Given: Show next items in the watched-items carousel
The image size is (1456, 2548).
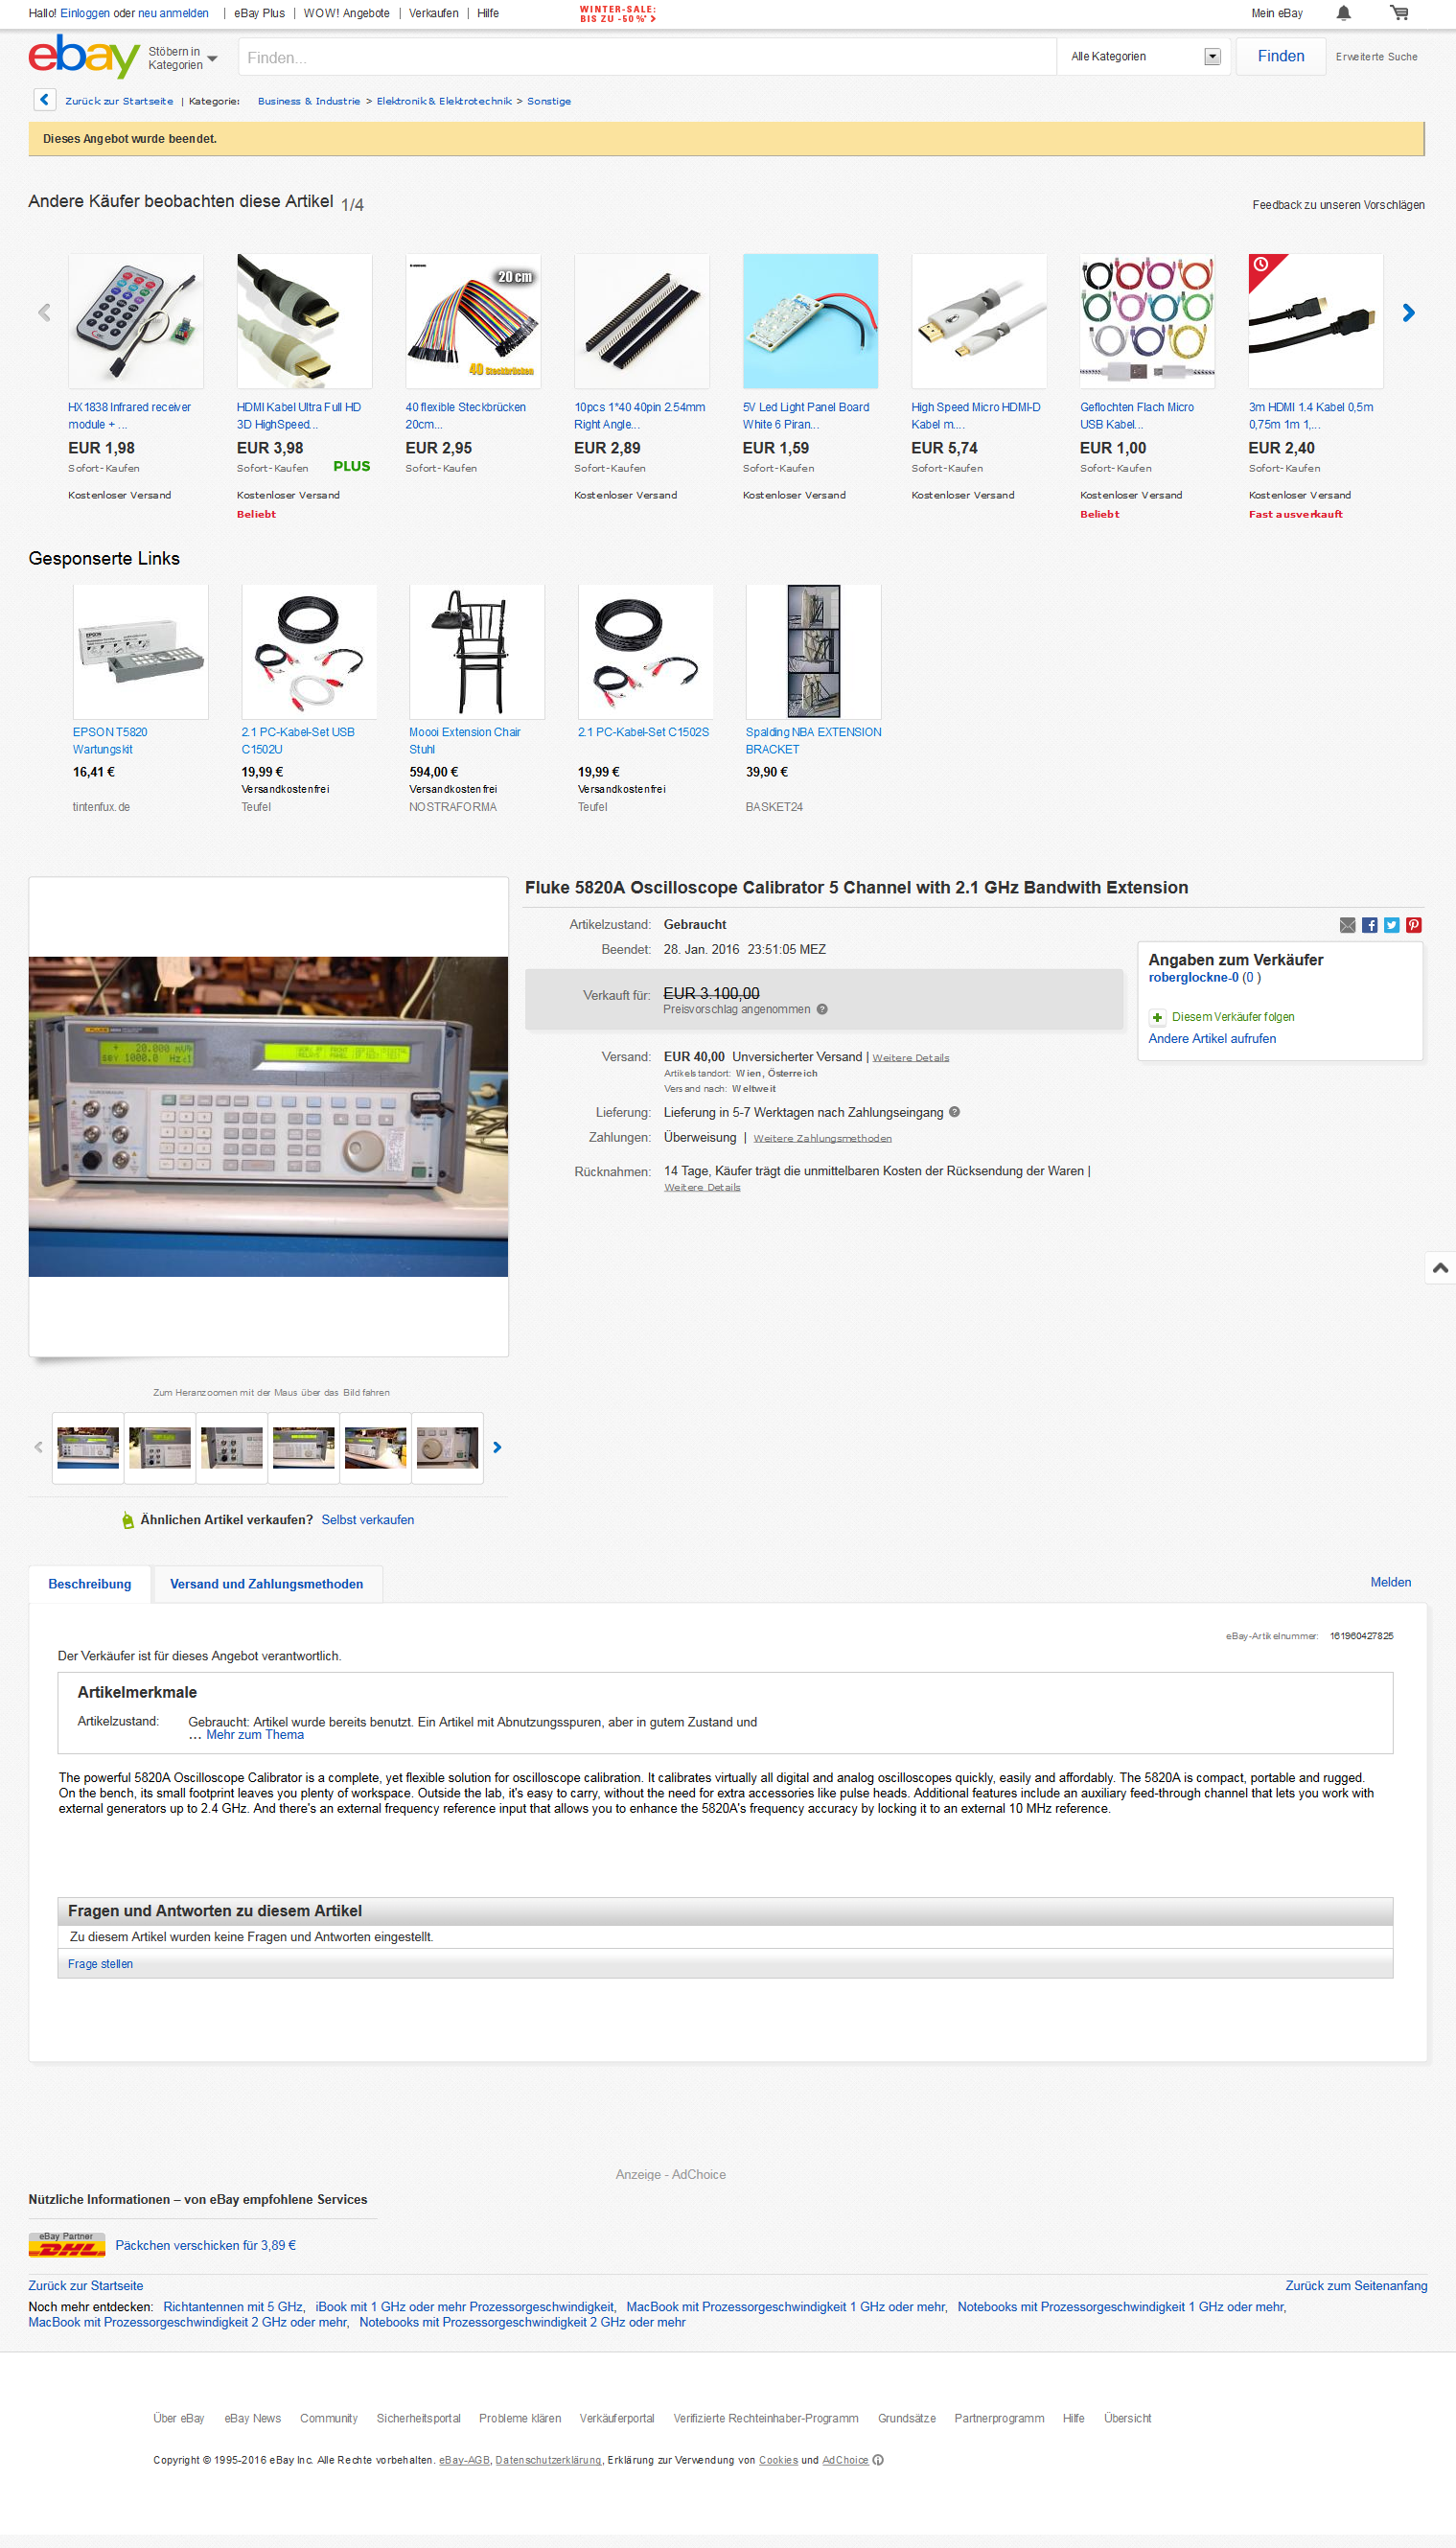Looking at the screenshot, I should pyautogui.click(x=1408, y=313).
